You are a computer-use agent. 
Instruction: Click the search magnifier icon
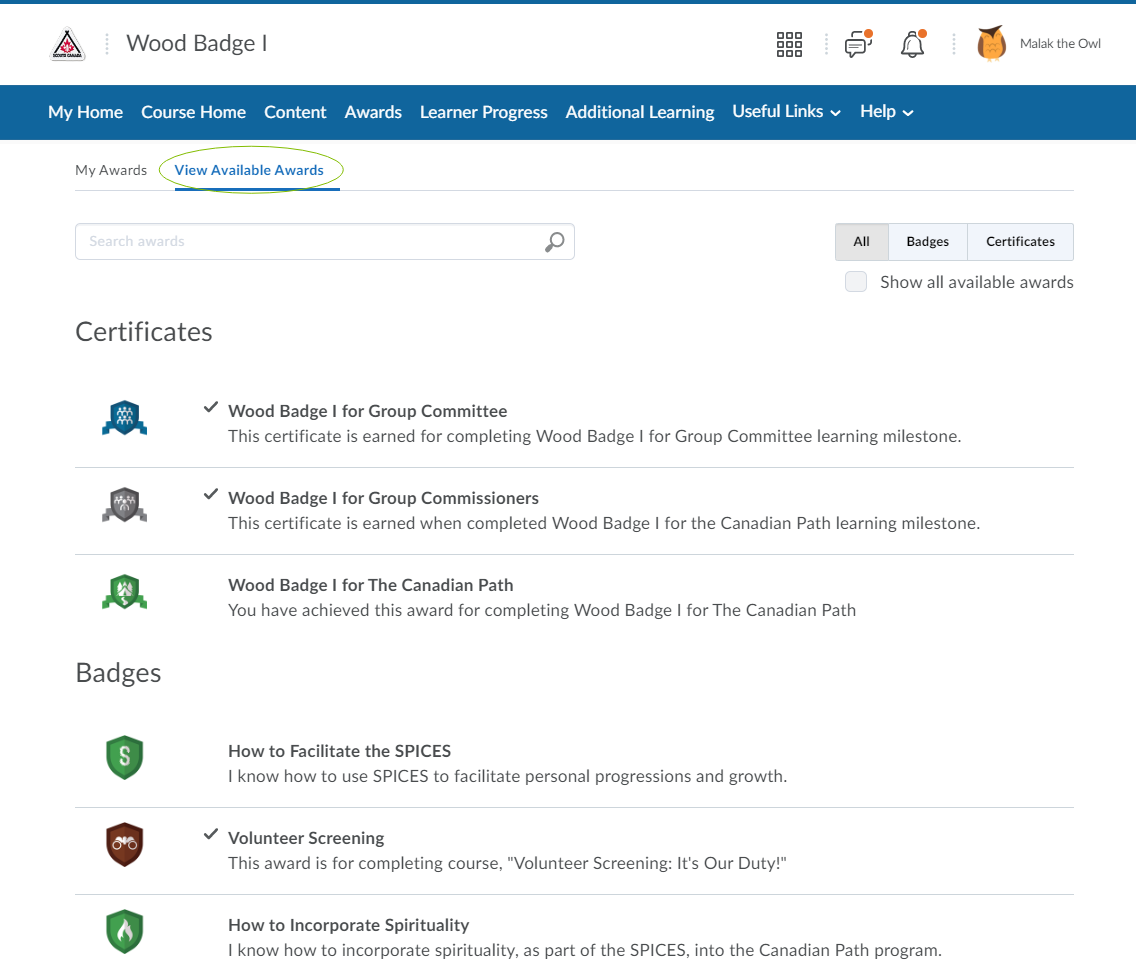[554, 242]
